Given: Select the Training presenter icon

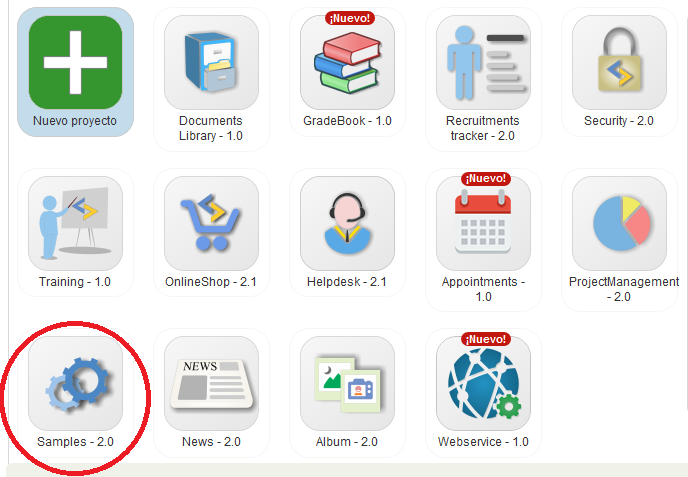Looking at the screenshot, I should coord(75,223).
